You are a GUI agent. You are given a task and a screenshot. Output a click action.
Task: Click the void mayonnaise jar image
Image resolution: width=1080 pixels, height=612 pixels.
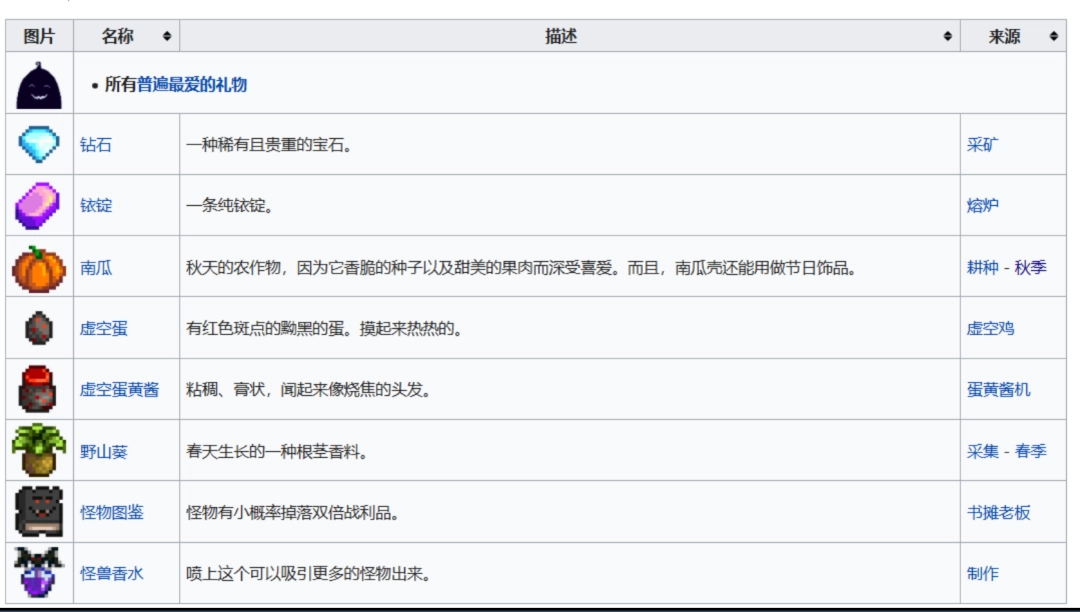coord(38,389)
